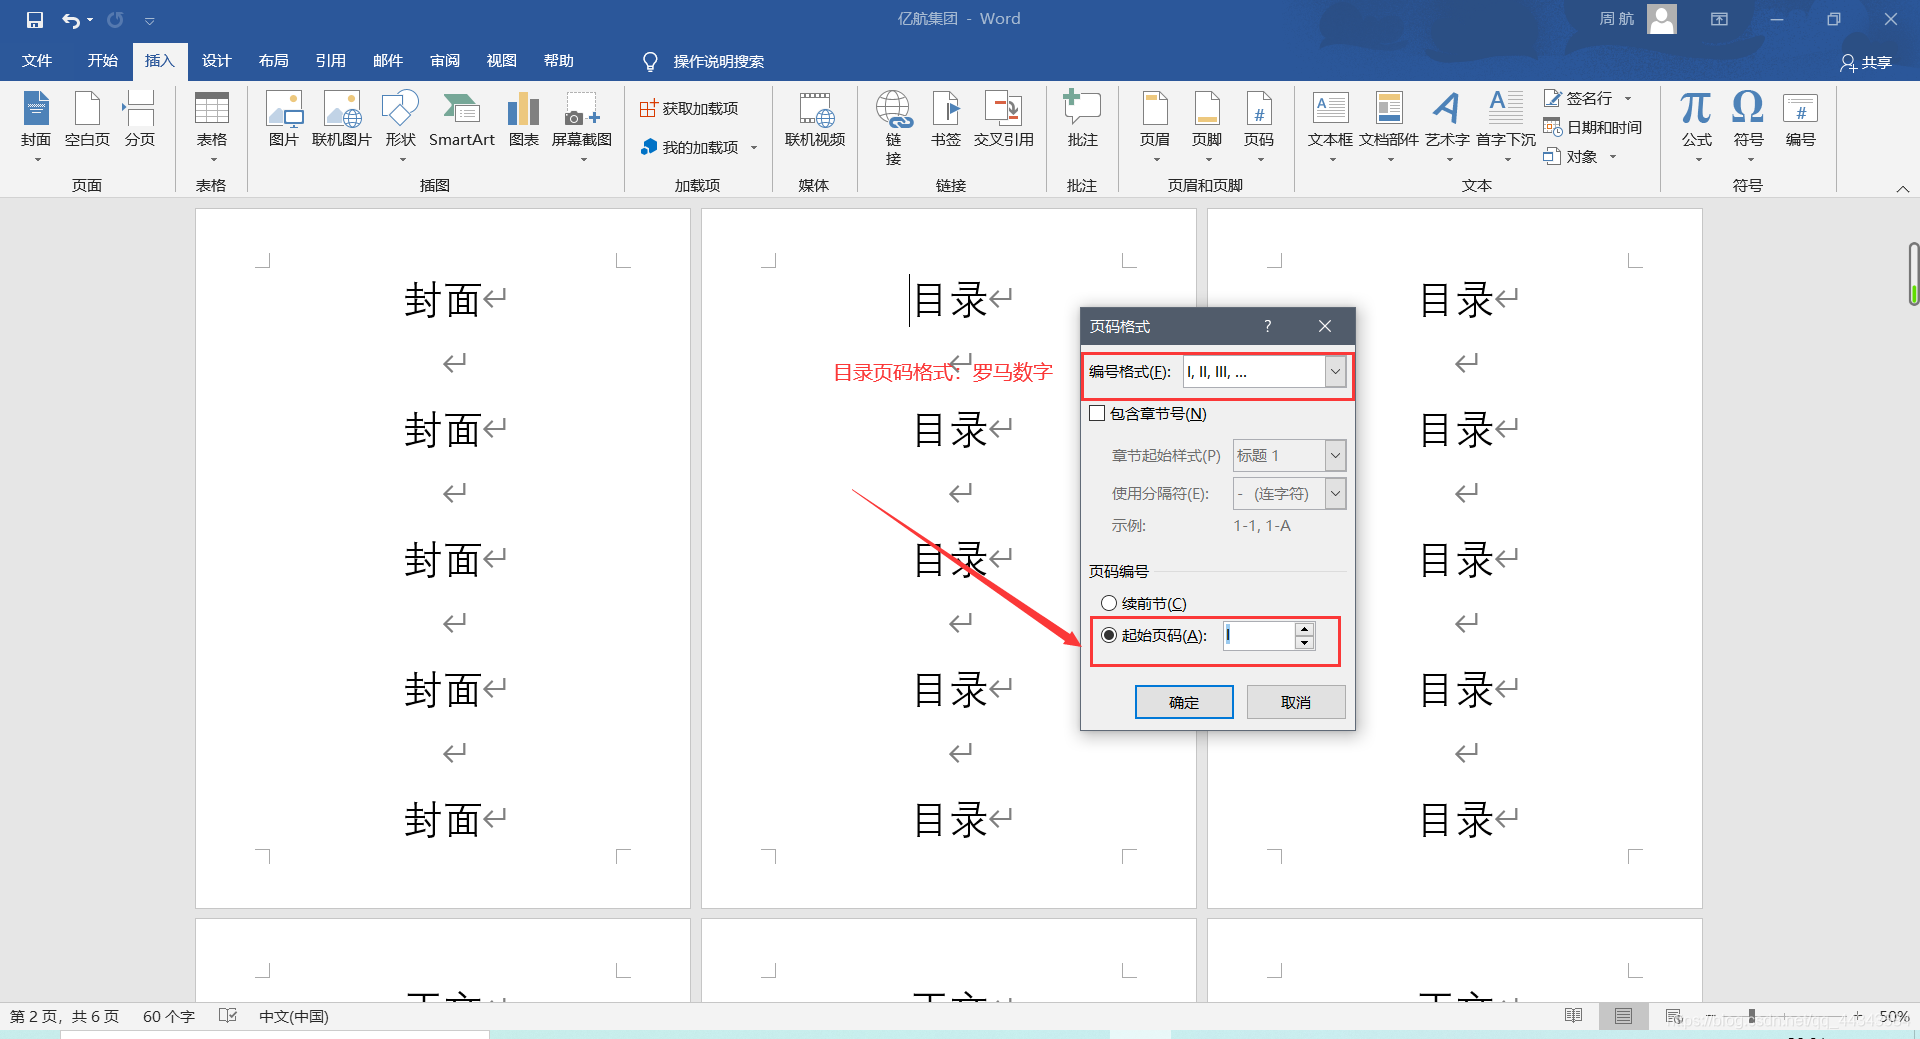Insert a cover page (封面)

click(36, 126)
